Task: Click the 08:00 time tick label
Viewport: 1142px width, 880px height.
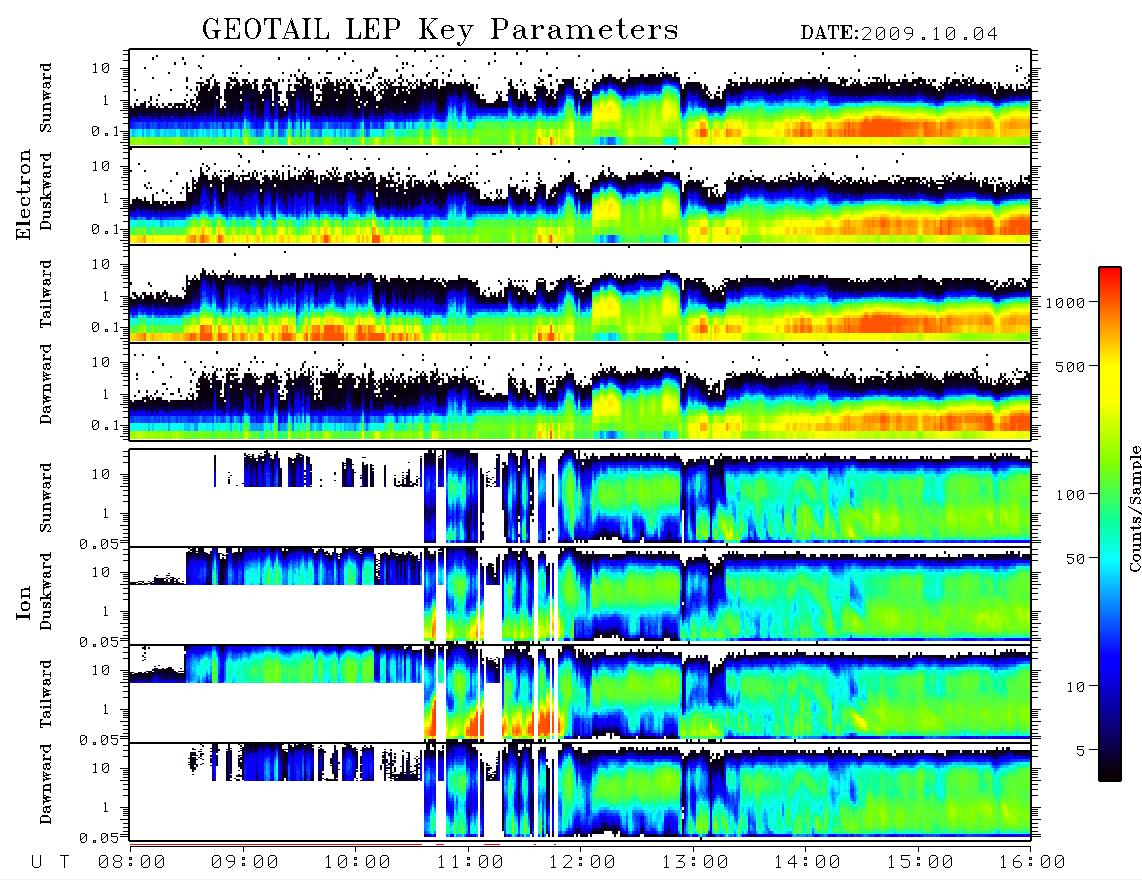Action: (x=132, y=862)
